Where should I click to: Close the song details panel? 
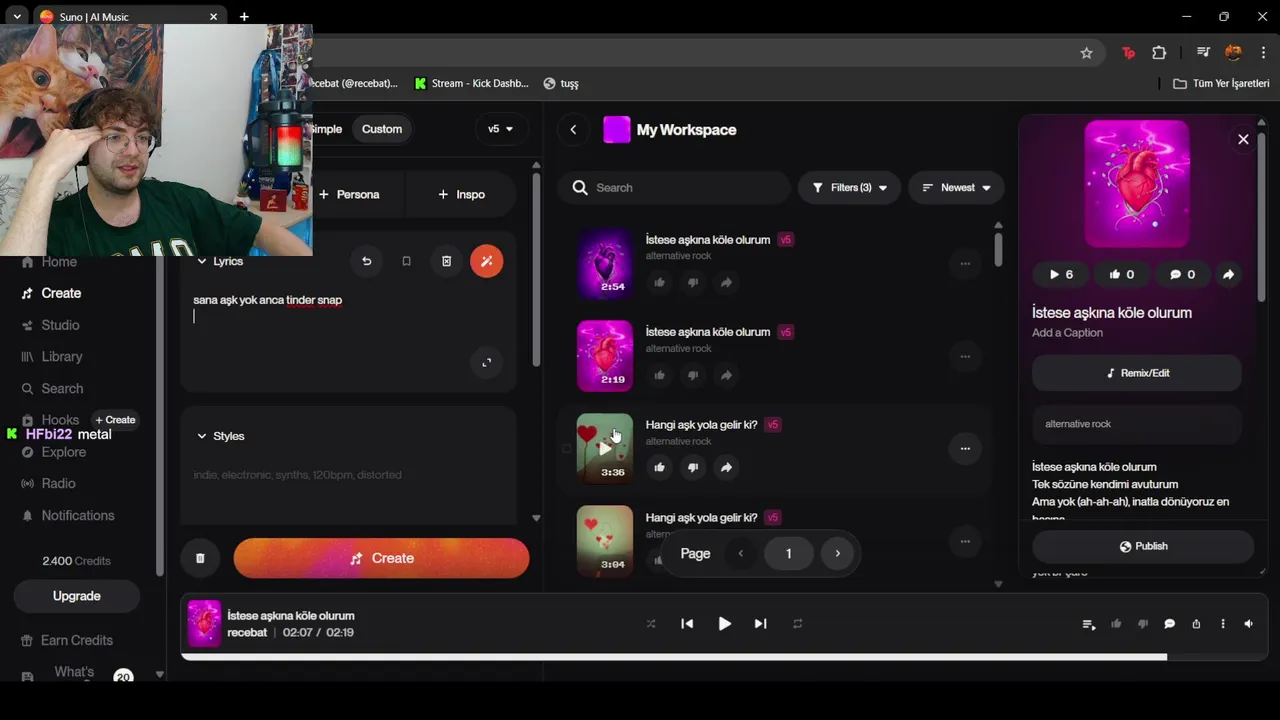[1243, 139]
